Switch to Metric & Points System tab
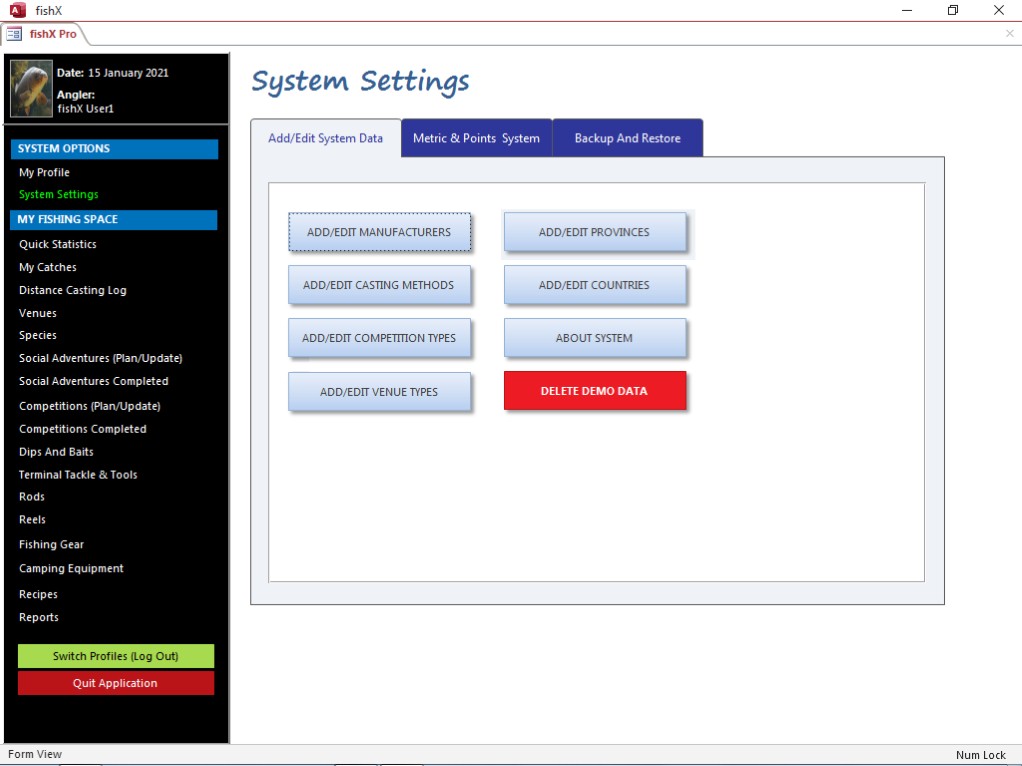Image resolution: width=1022 pixels, height=766 pixels. [476, 139]
